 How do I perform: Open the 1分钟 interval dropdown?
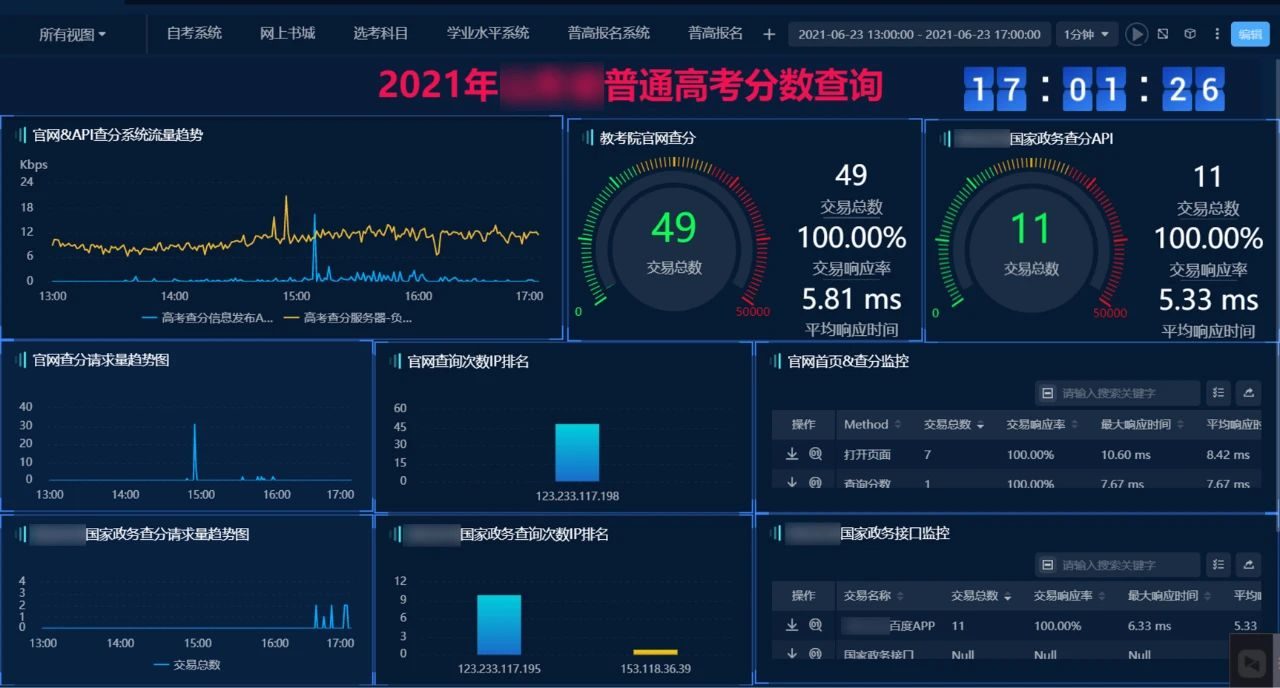point(1087,34)
